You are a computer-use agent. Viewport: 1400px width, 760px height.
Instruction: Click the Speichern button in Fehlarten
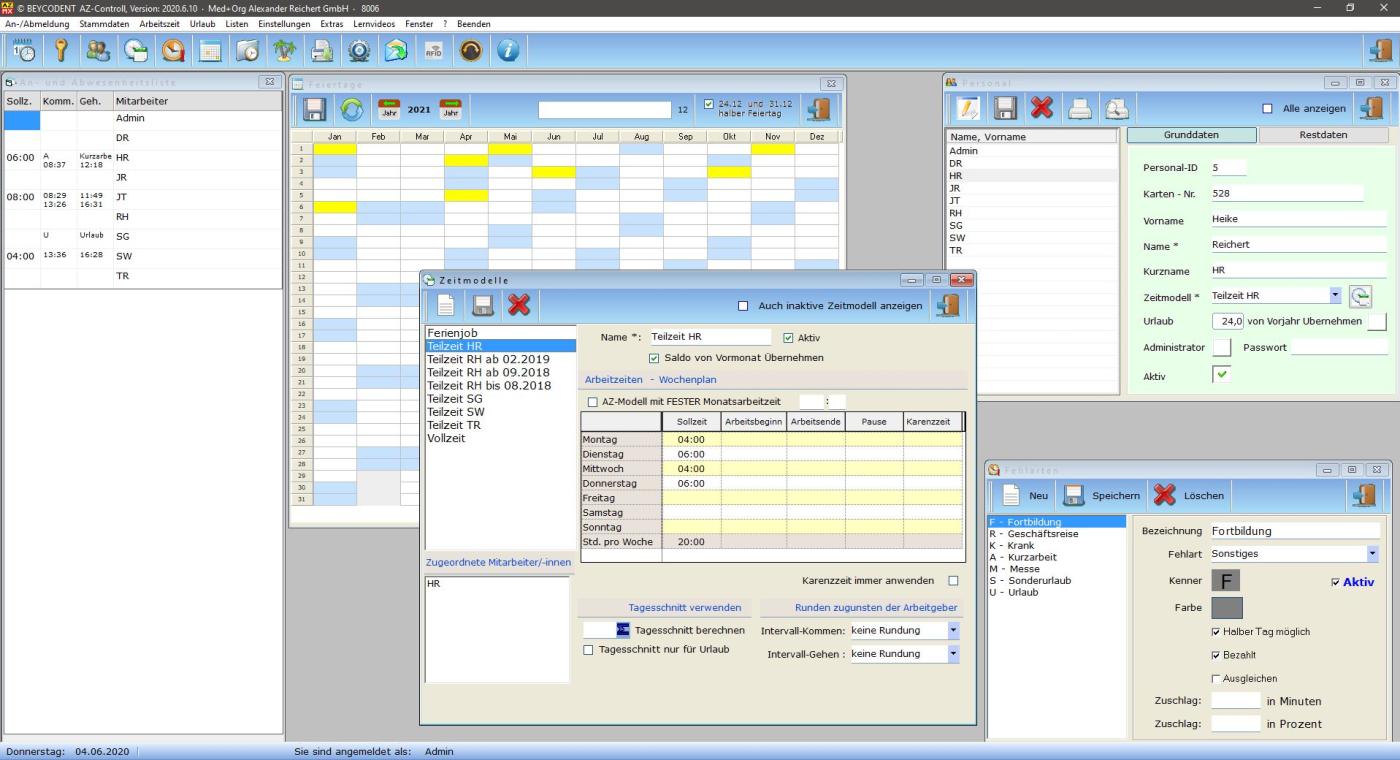pyautogui.click(x=1100, y=495)
